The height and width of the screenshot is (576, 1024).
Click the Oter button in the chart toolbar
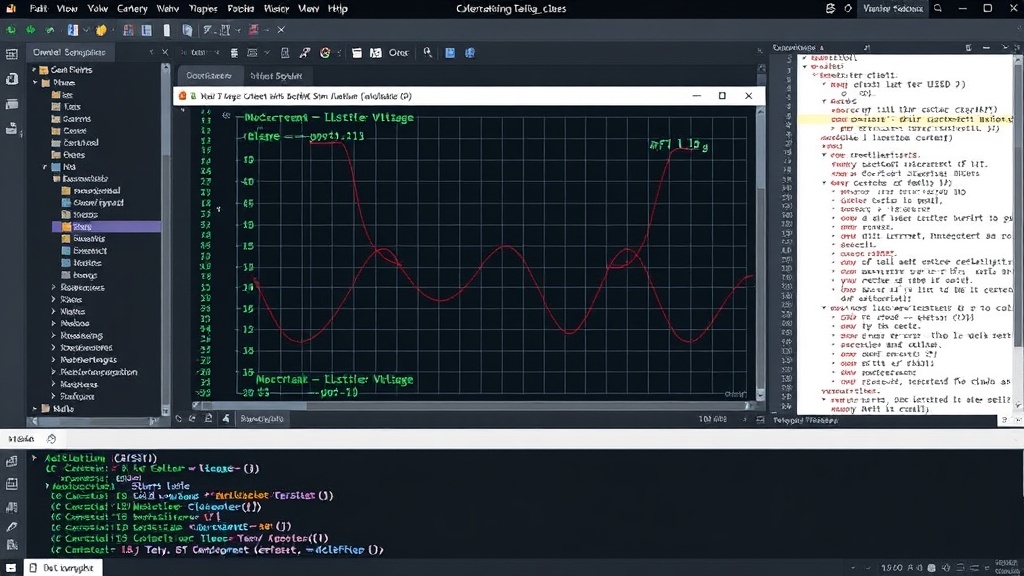398,53
